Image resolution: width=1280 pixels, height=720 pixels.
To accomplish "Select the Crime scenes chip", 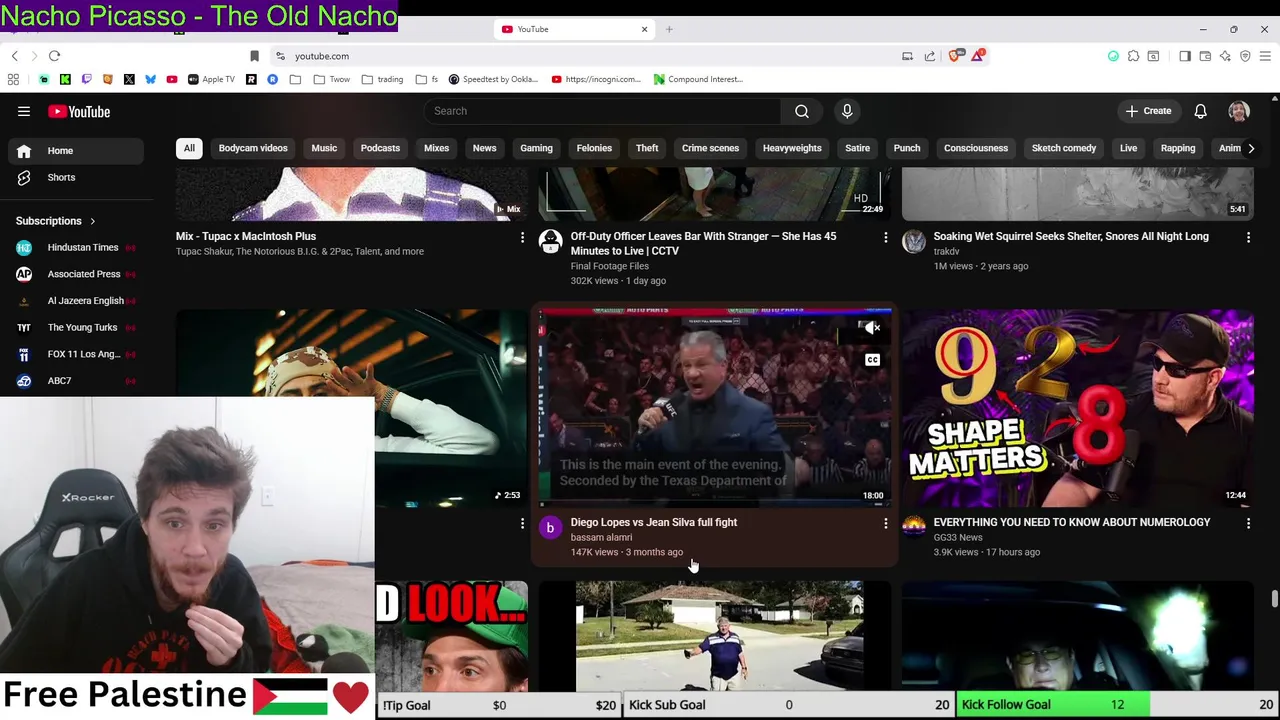I will coord(710,148).
